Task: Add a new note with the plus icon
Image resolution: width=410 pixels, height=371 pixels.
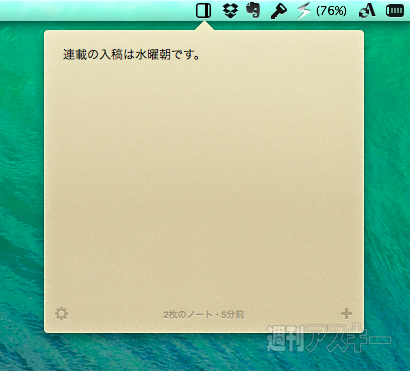Action: 346,313
